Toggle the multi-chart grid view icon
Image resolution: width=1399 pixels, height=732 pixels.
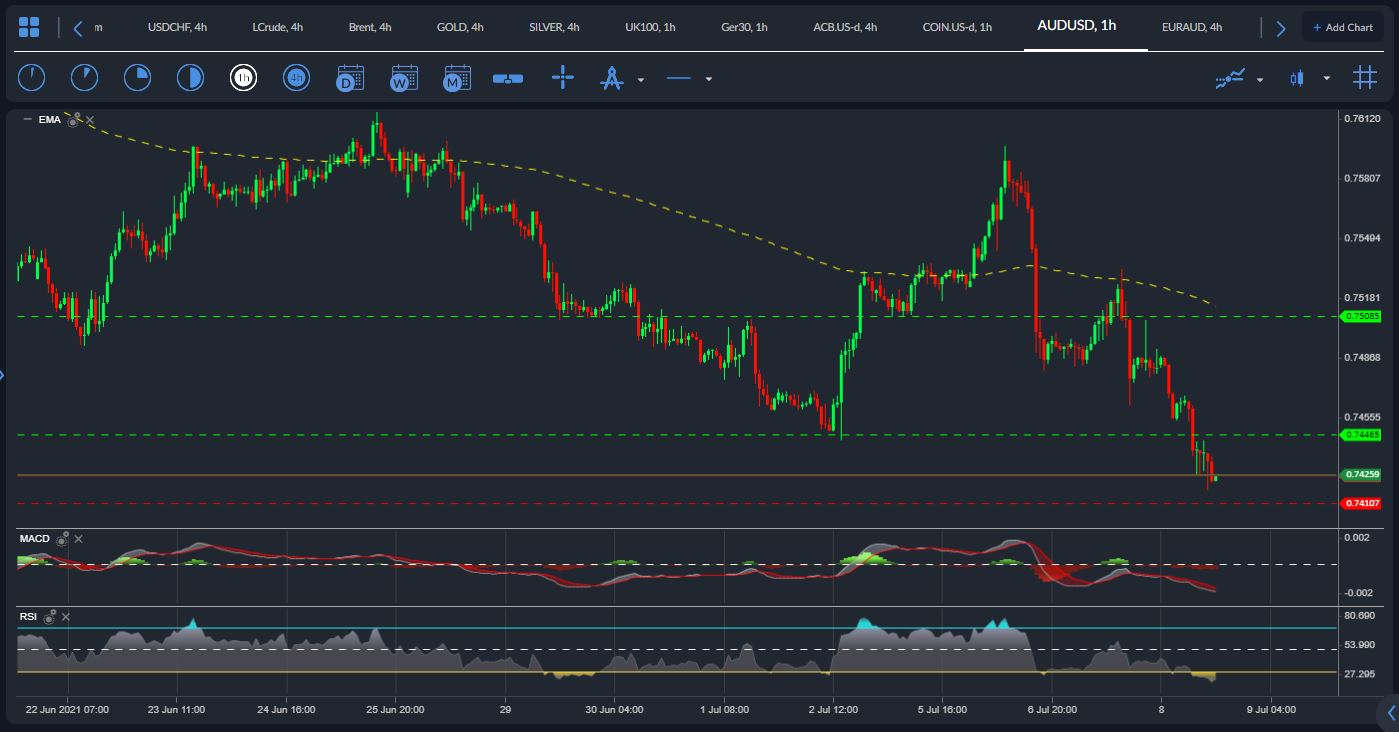(1365, 77)
